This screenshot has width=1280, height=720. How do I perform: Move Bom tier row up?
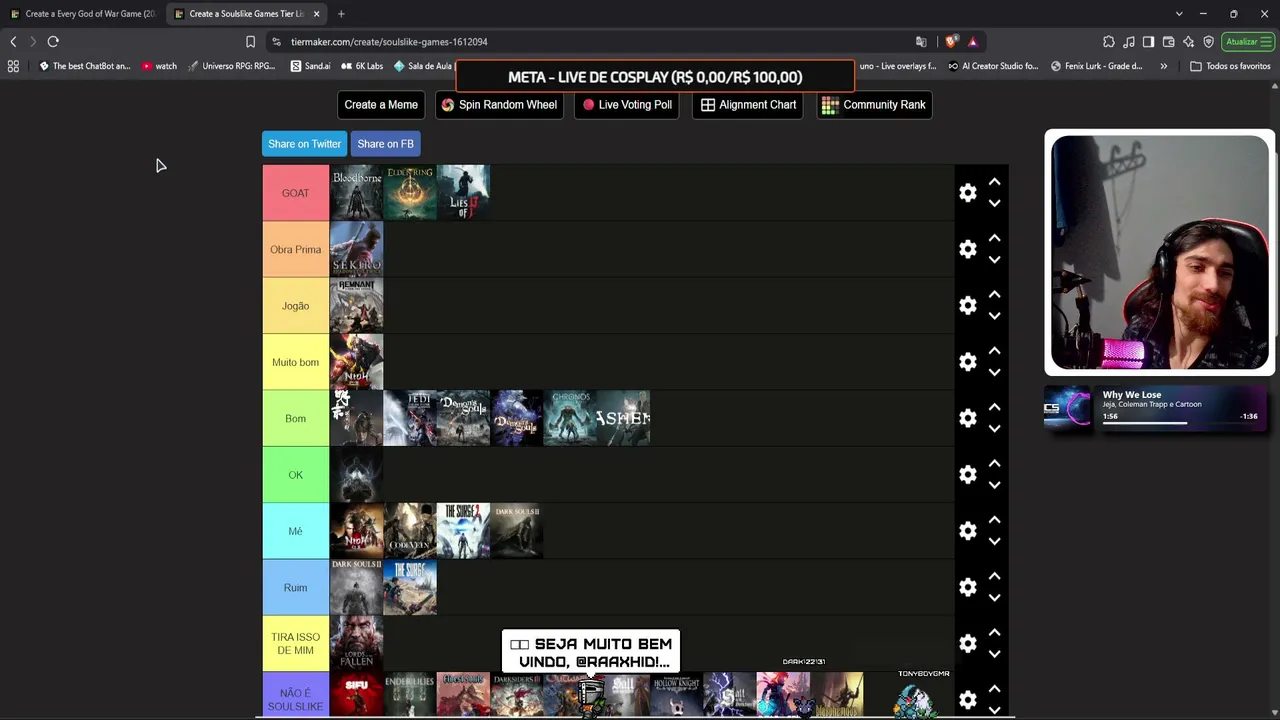994,407
